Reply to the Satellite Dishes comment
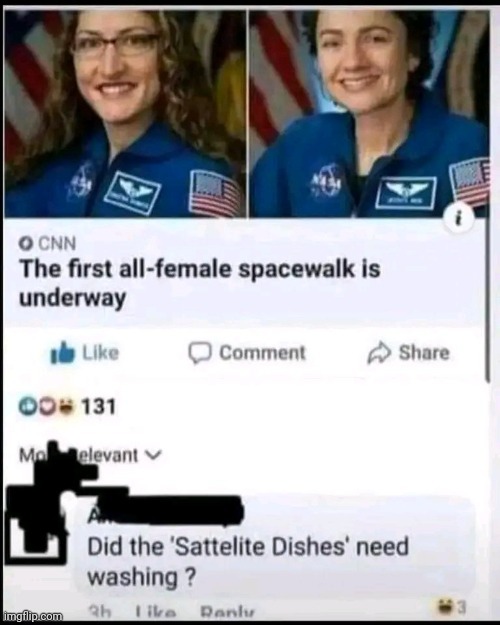 pyautogui.click(x=226, y=612)
